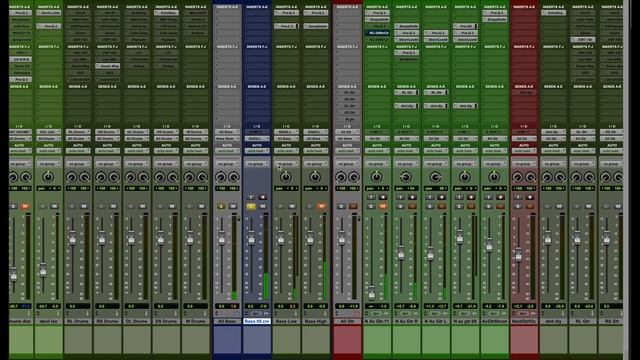Open the first send on N Ac Gtr R
The height and width of the screenshot is (360, 640).
pyautogui.click(x=406, y=93)
